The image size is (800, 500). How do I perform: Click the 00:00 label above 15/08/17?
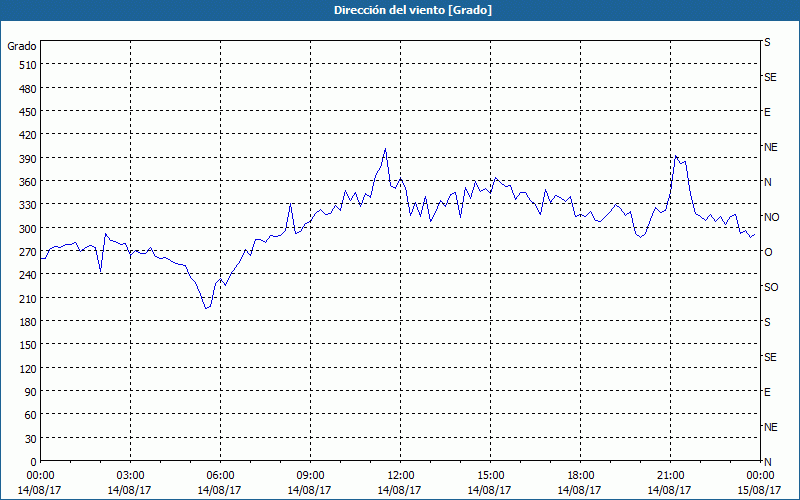point(760,476)
